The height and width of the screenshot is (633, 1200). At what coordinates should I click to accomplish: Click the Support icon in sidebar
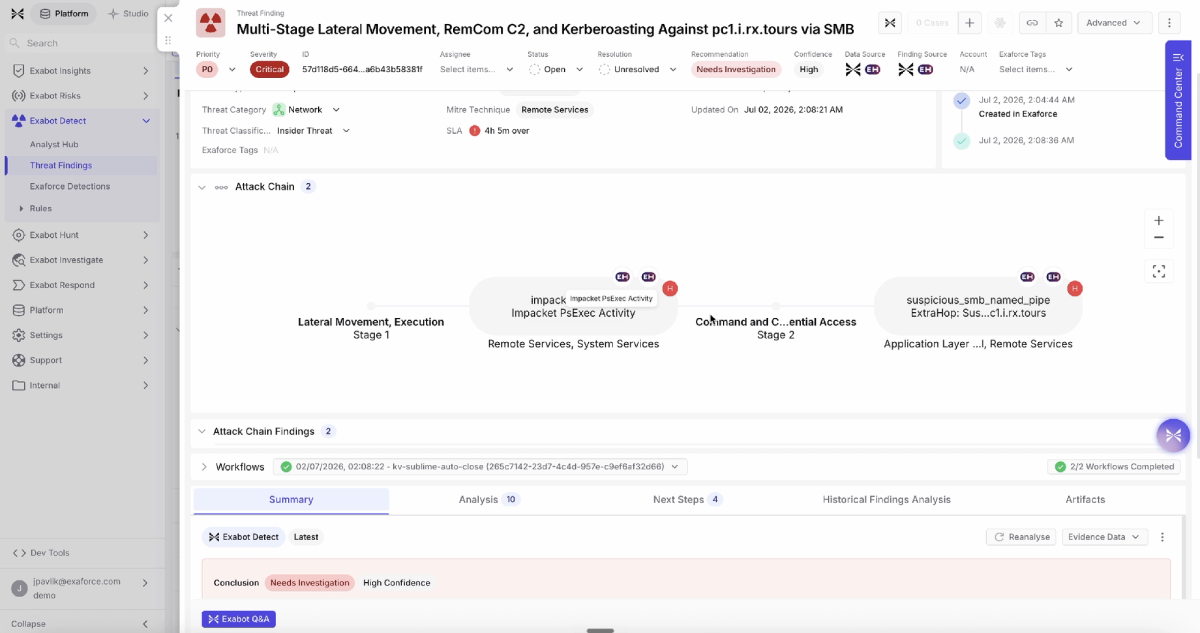[x=19, y=360]
